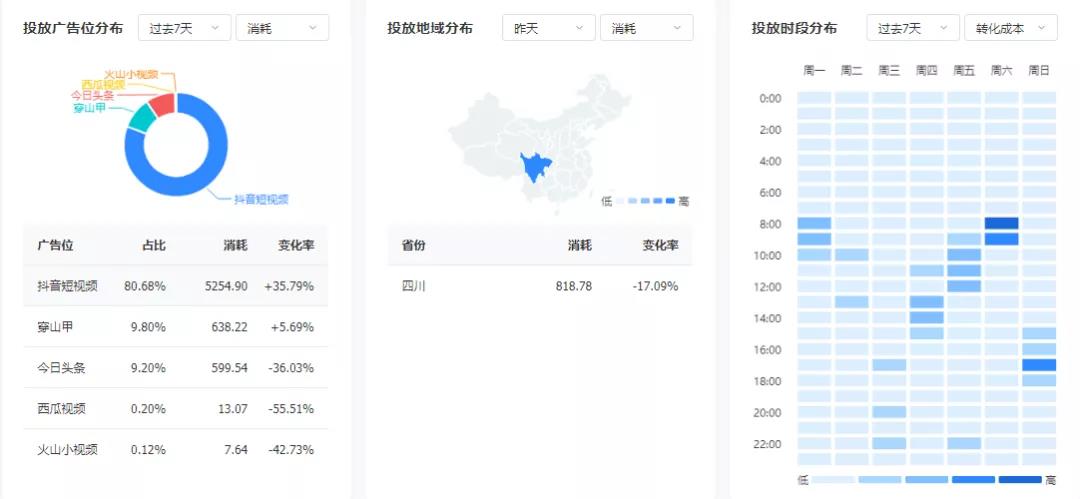Click the 抖音短视频 chart label

(x=261, y=199)
